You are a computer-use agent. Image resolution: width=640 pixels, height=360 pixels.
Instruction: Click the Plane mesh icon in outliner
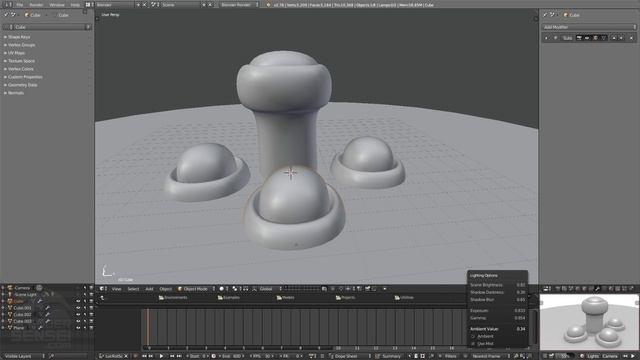click(x=10, y=328)
